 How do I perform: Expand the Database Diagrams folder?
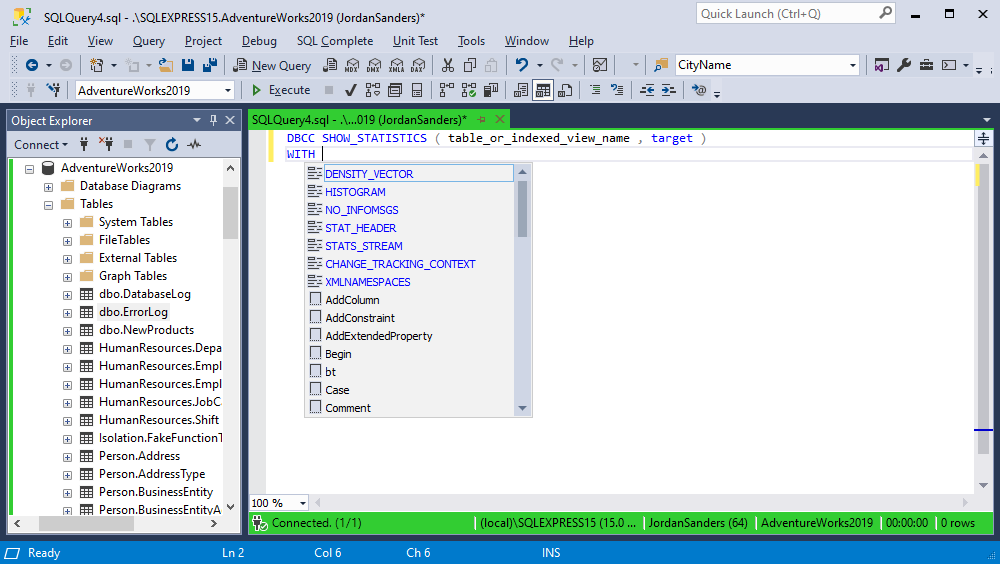[48, 187]
